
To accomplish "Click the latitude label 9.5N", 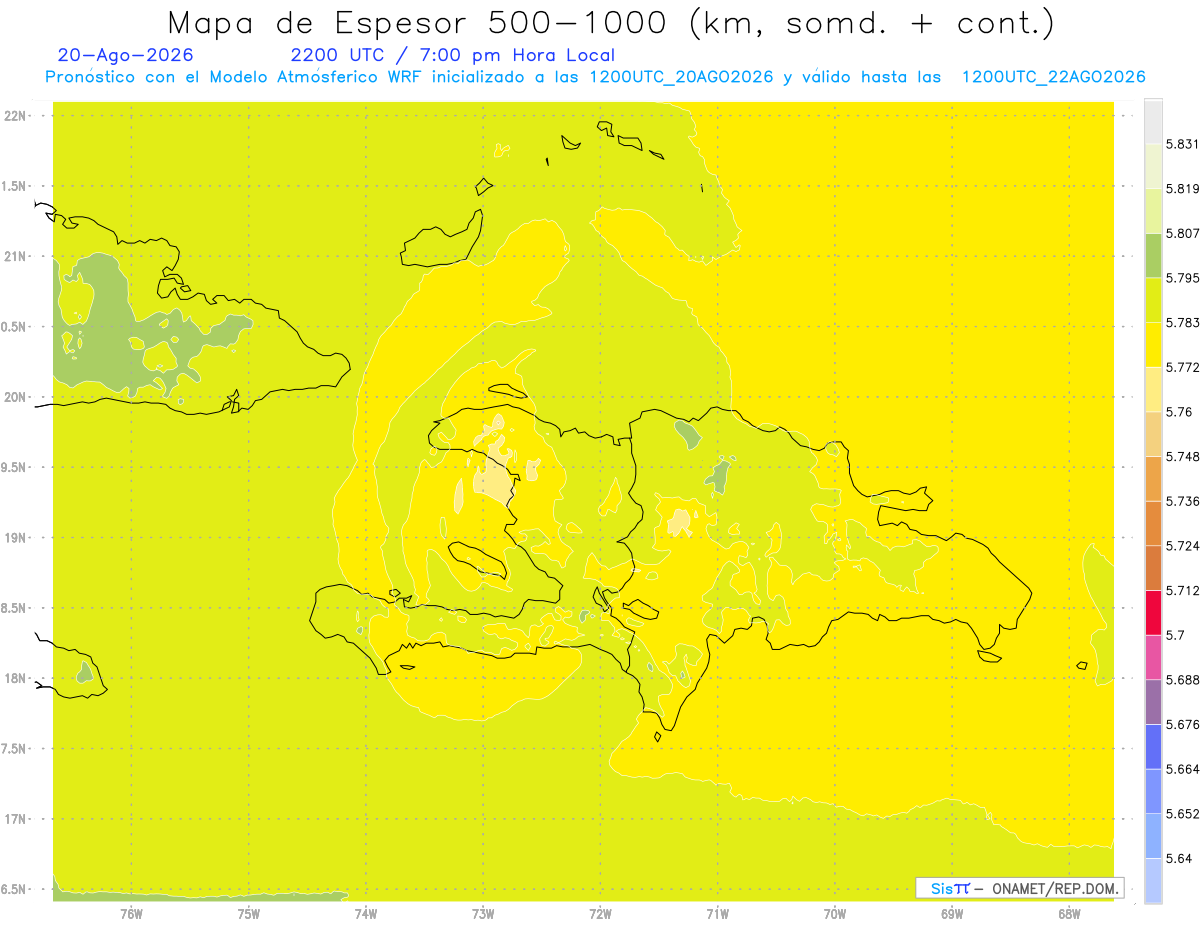I will [x=15, y=467].
